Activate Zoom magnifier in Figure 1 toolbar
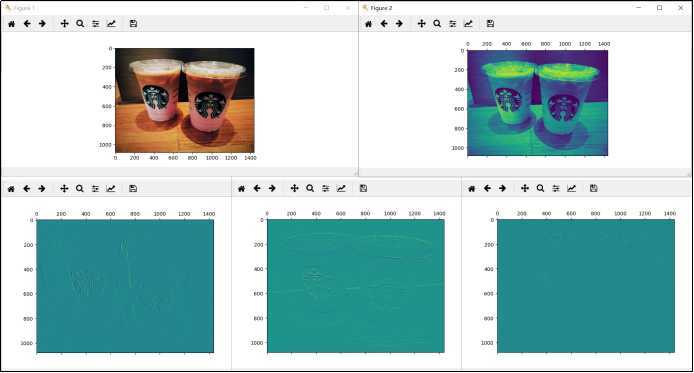Image resolution: width=694 pixels, height=373 pixels. 80,24
